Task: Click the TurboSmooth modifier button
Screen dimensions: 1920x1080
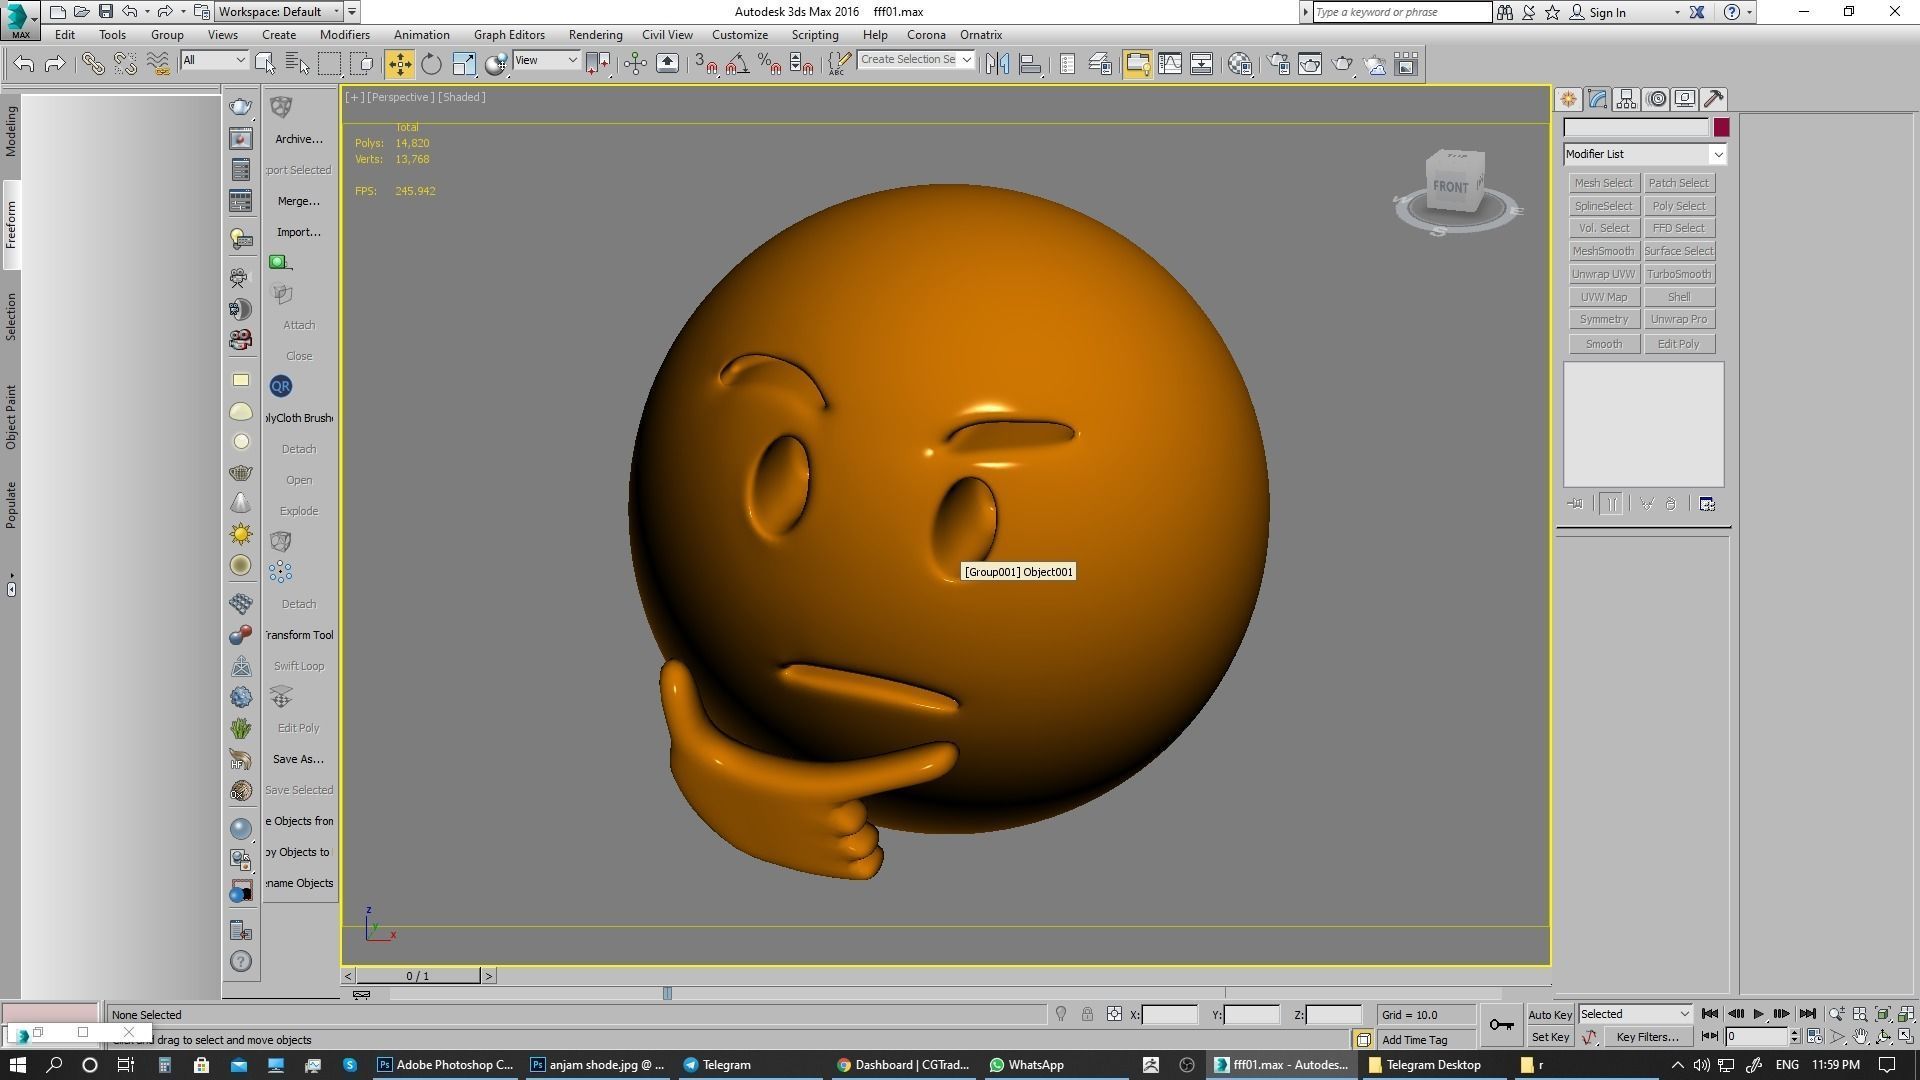Action: pos(1678,274)
